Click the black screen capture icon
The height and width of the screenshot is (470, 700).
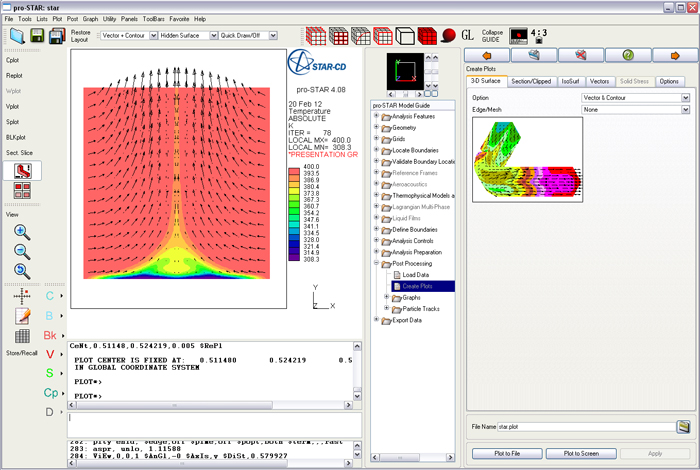(518, 36)
